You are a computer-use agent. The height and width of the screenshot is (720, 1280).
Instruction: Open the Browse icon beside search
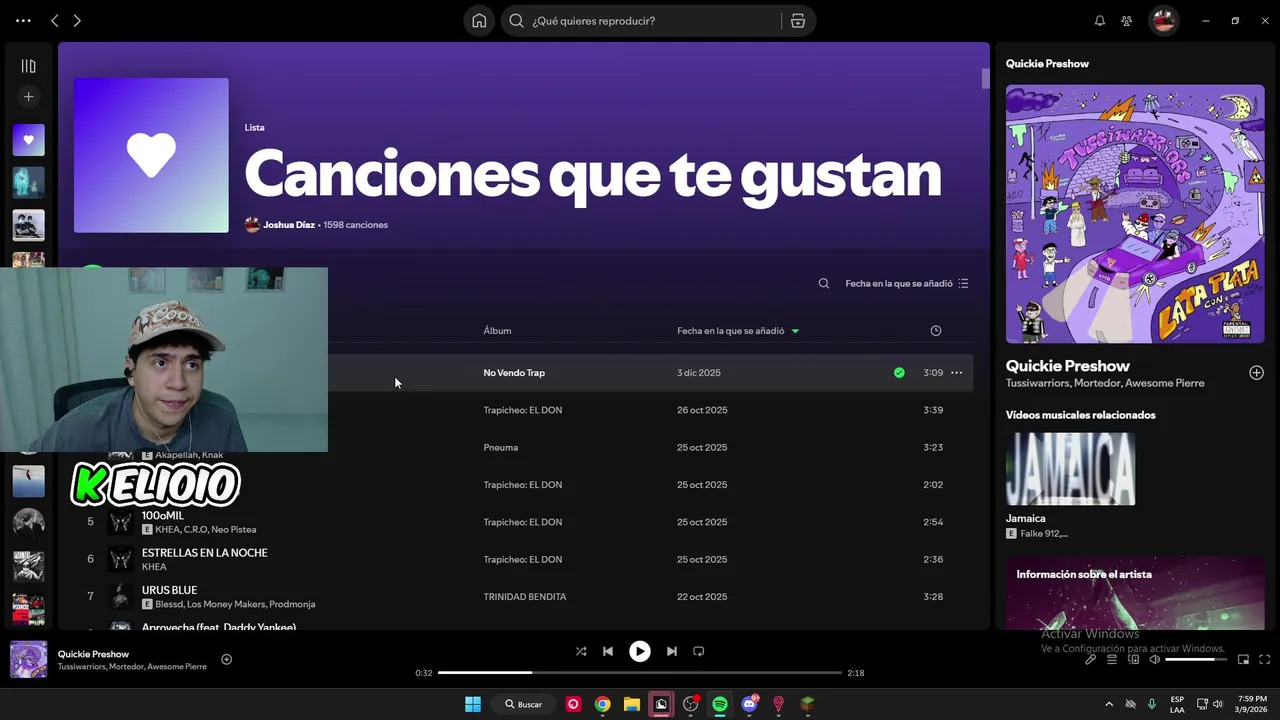(x=798, y=20)
